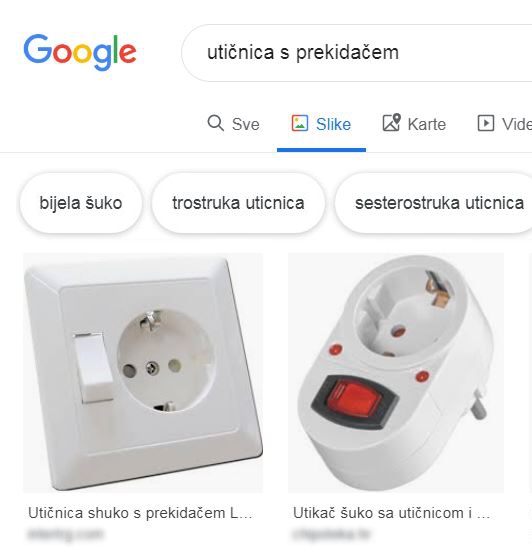Viewport: 532px width, 559px height.
Task: Select the trostruka uticnica chip
Action: coord(238,203)
